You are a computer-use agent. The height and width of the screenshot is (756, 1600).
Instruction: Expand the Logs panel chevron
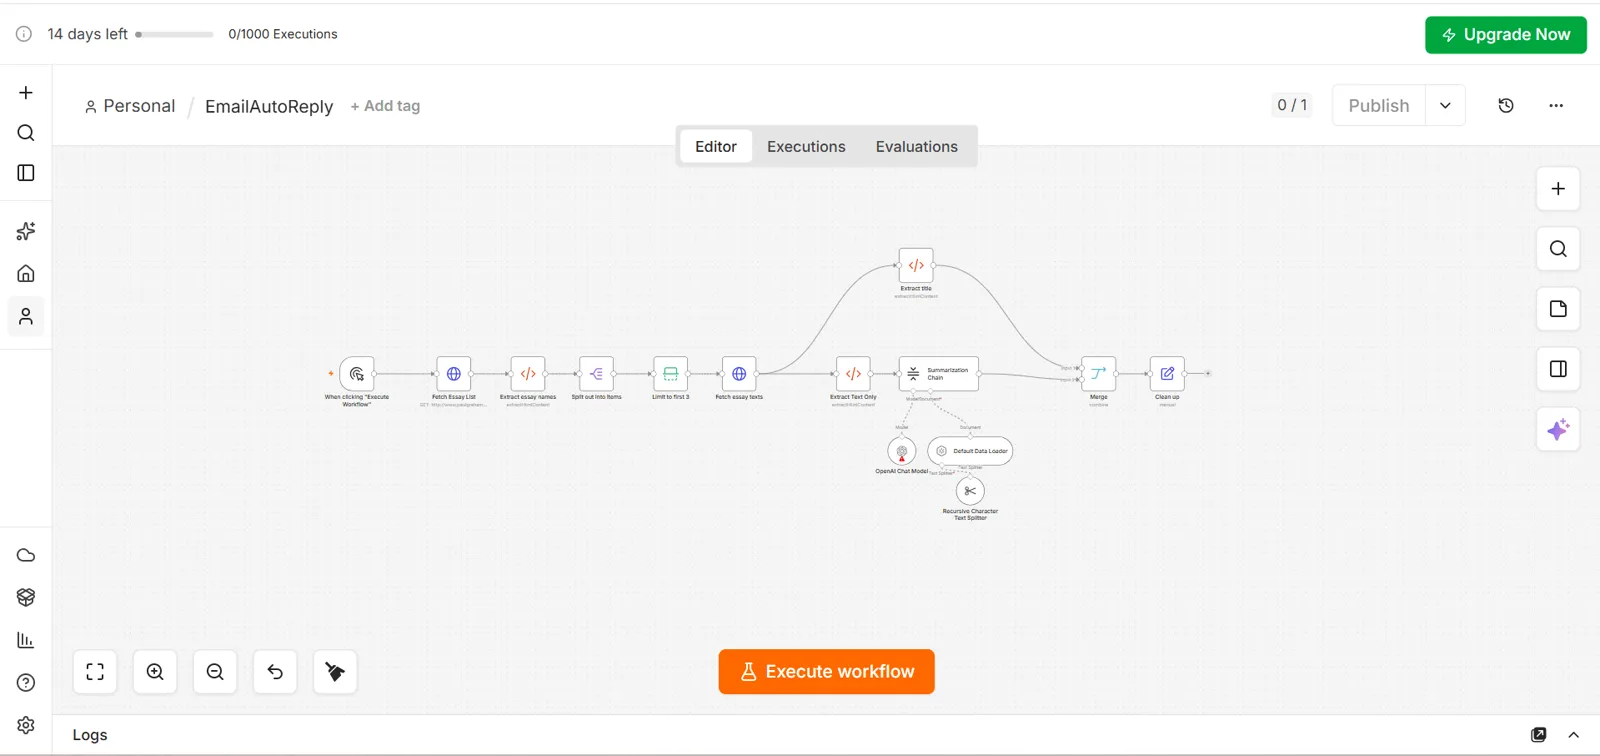[1574, 735]
